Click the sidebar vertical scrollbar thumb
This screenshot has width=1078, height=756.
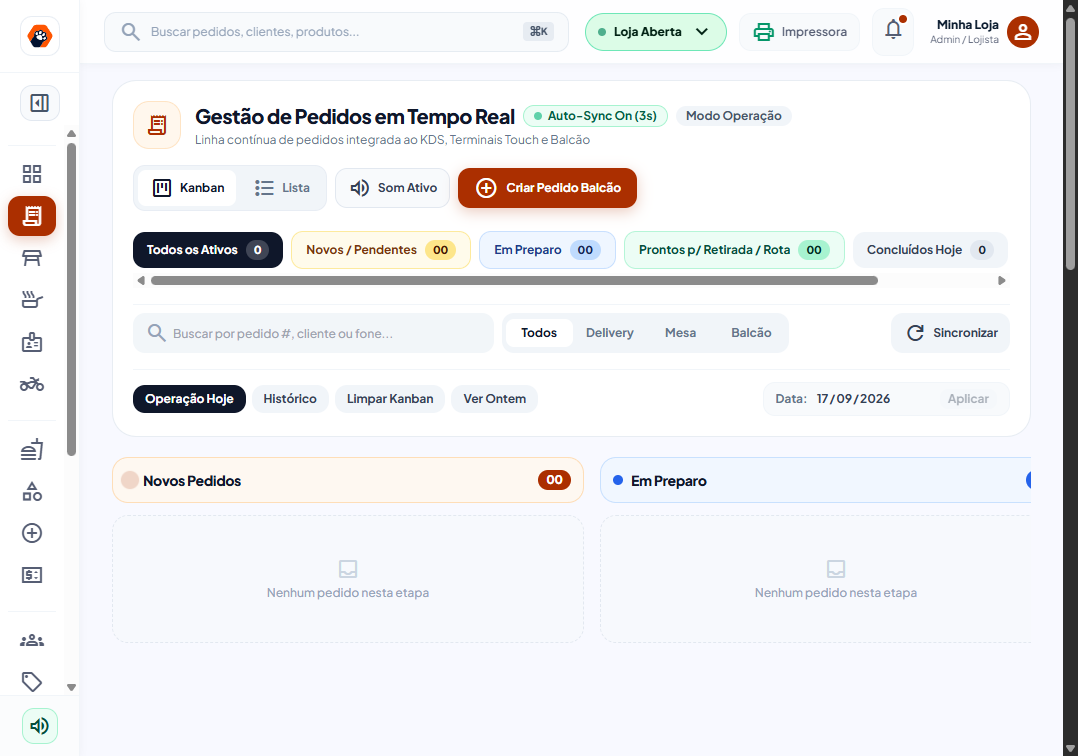(72, 299)
